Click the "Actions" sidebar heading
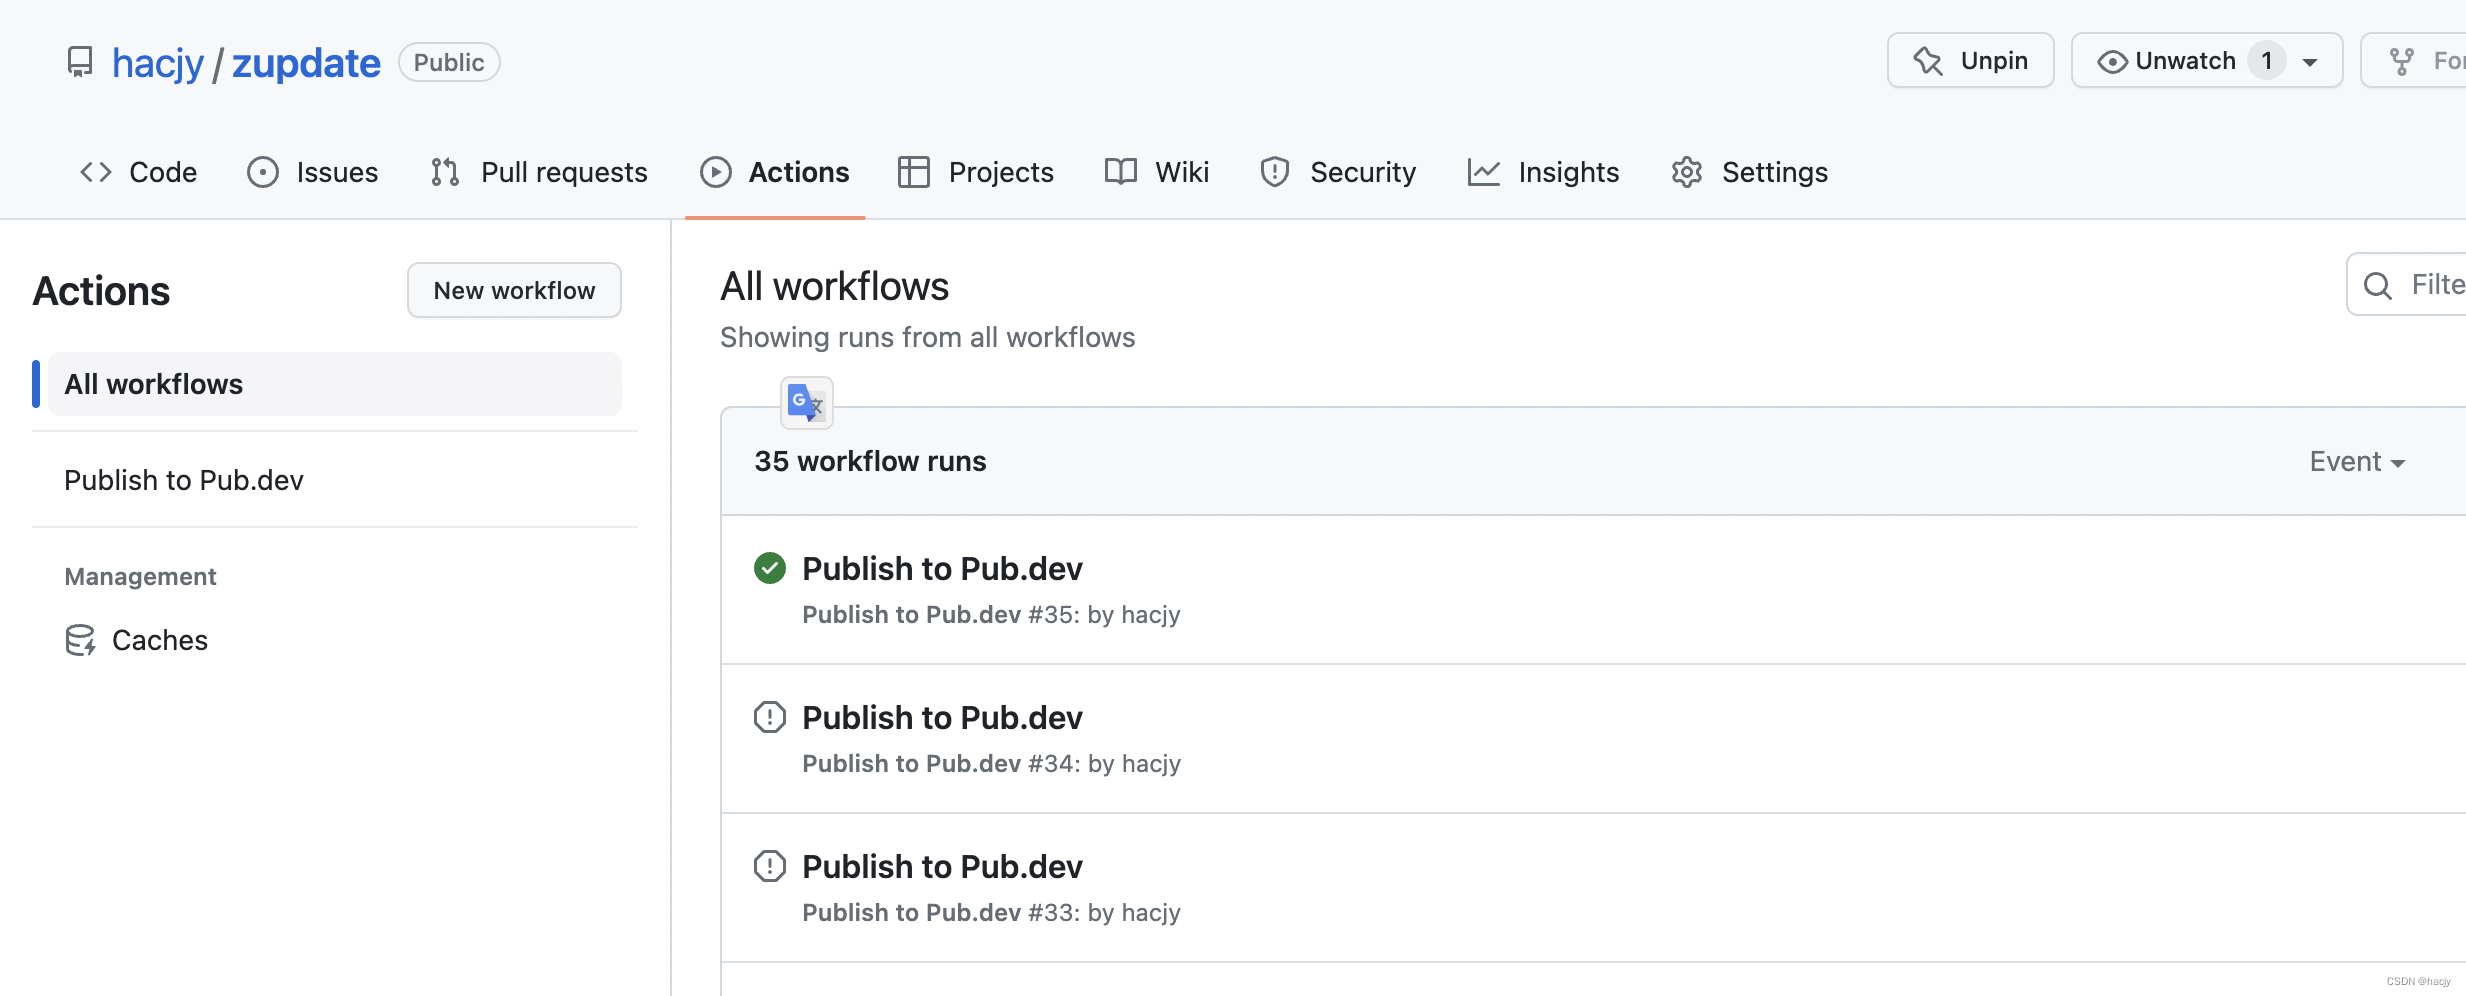Screen dimensions: 2466x996 coord(101,291)
